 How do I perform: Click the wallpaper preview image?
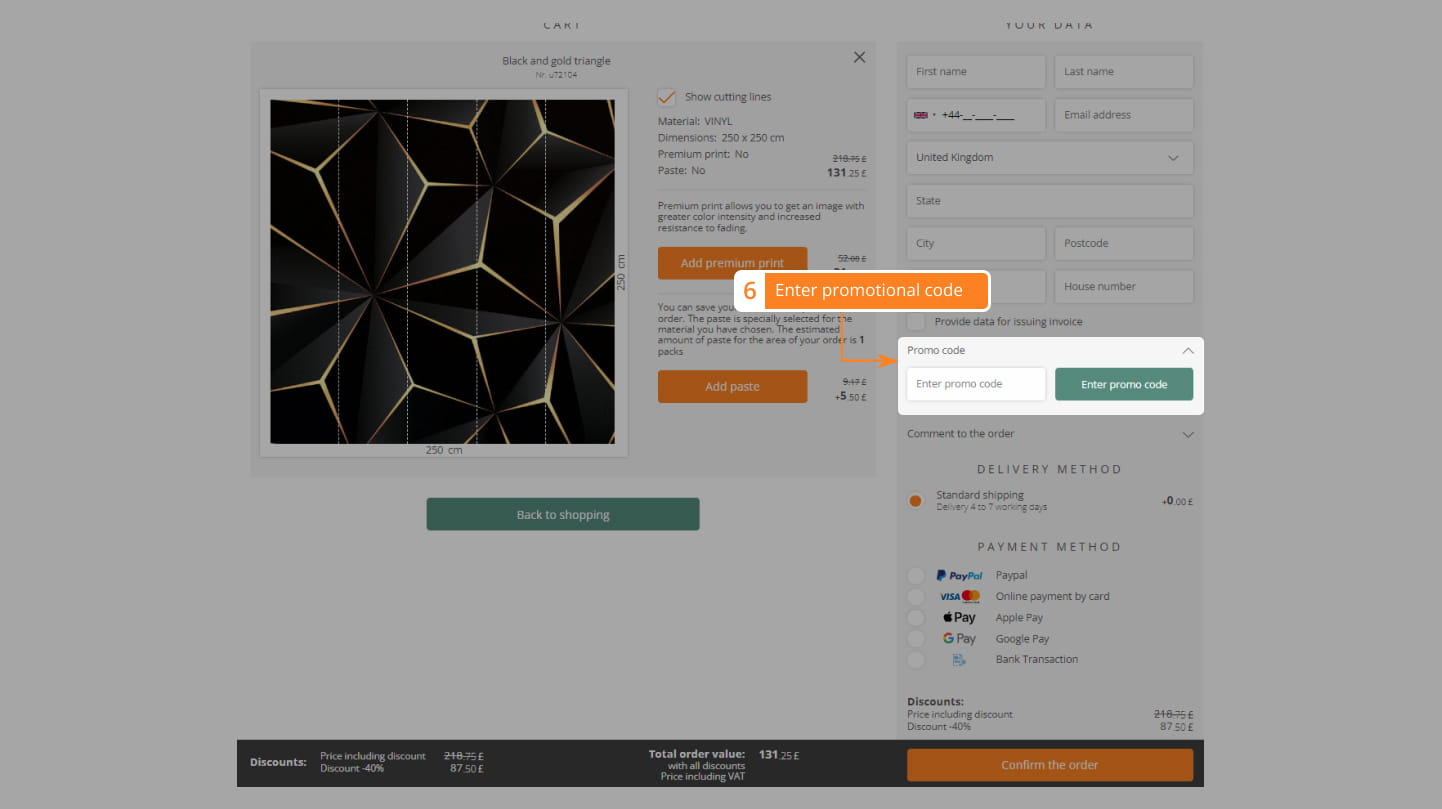(442, 271)
